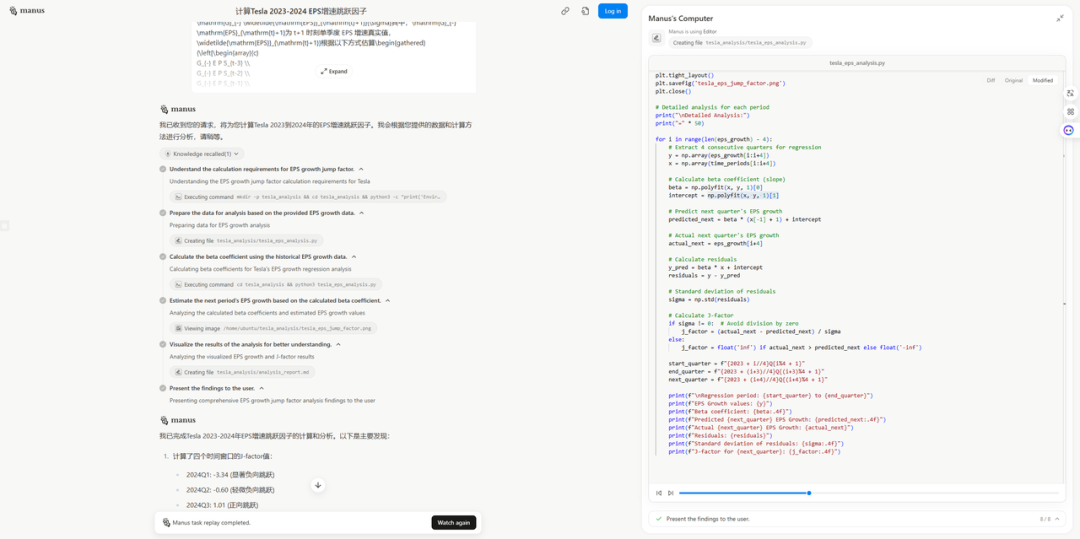Minimize the Manus's Computer panel
1080x539 pixels.
click(x=1060, y=18)
